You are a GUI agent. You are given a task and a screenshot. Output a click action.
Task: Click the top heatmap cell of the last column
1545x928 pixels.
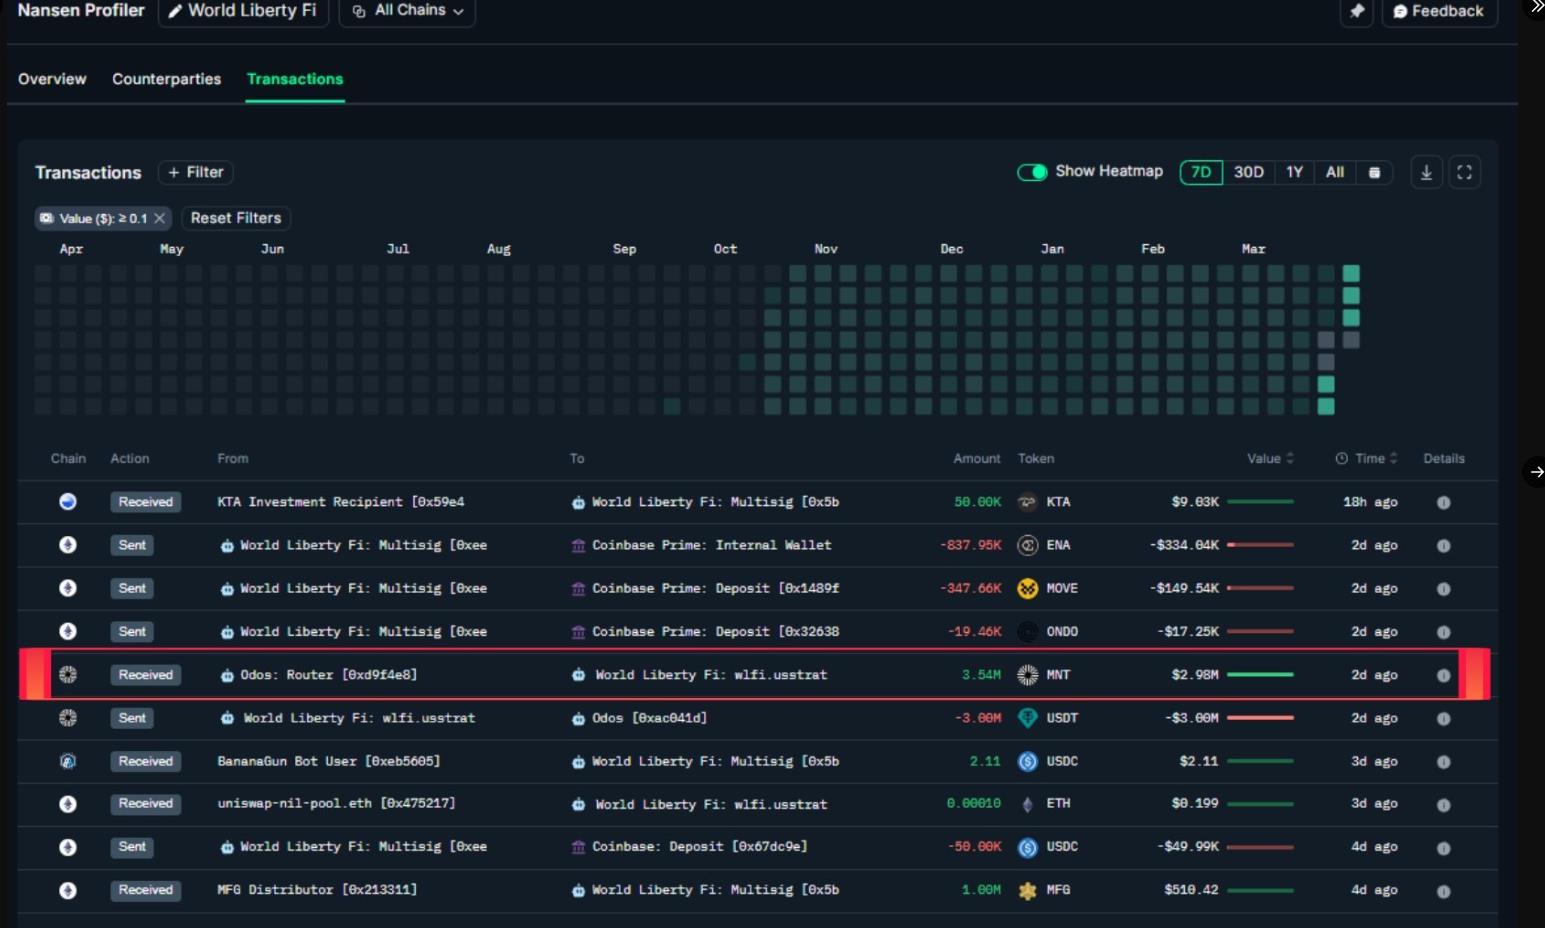1351,273
